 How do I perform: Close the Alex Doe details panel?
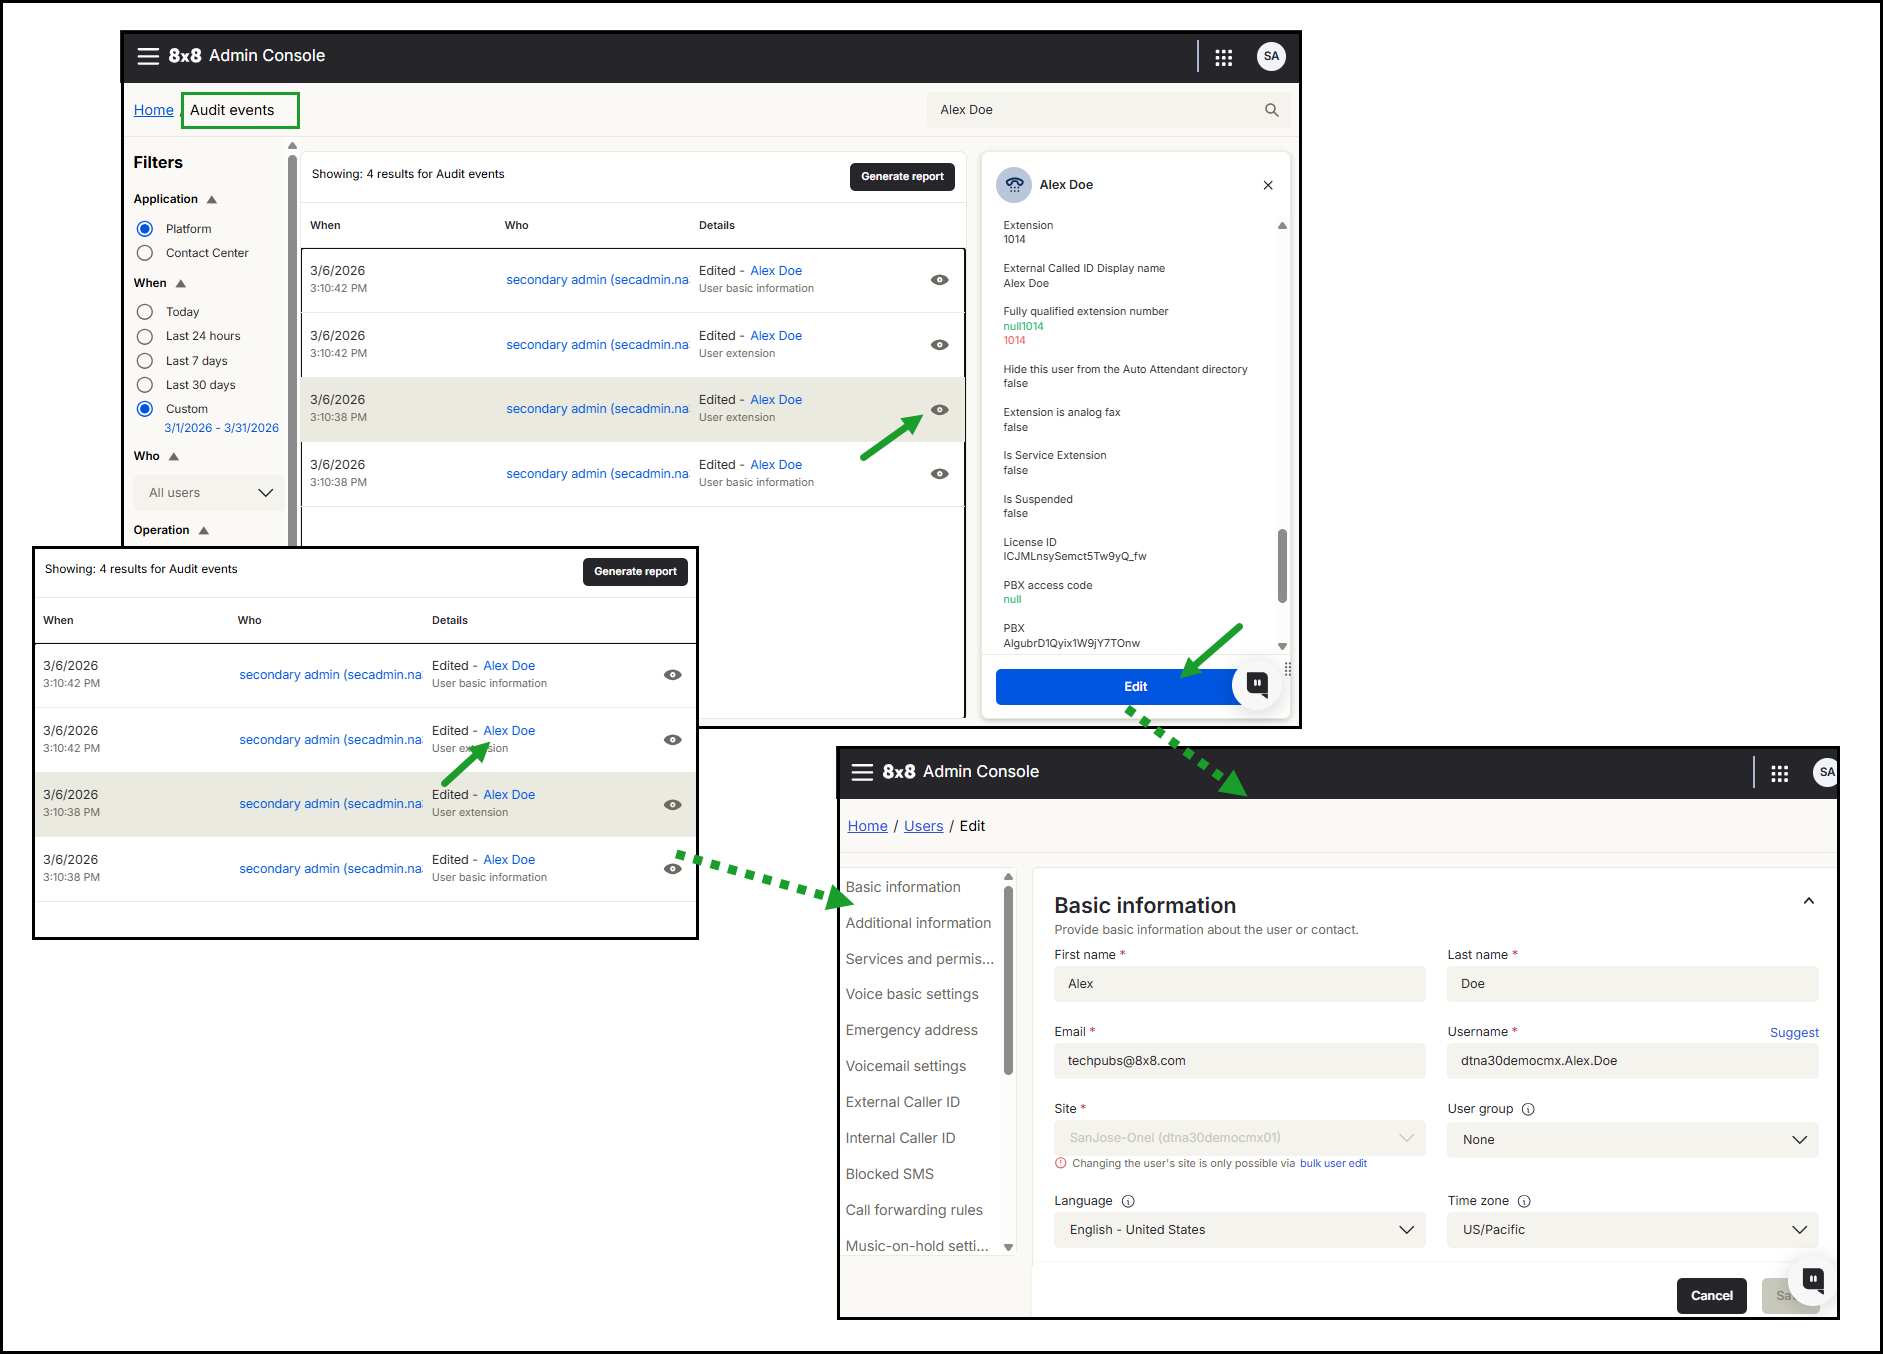[x=1268, y=185]
